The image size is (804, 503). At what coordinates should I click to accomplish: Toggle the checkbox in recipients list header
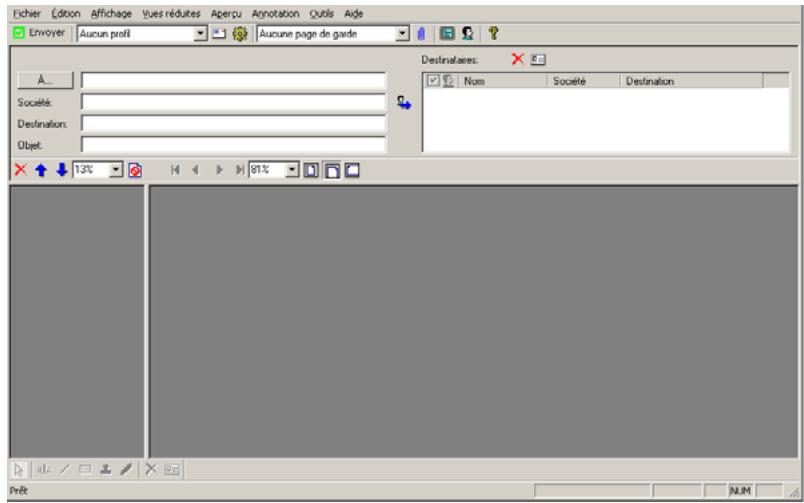pyautogui.click(x=433, y=81)
